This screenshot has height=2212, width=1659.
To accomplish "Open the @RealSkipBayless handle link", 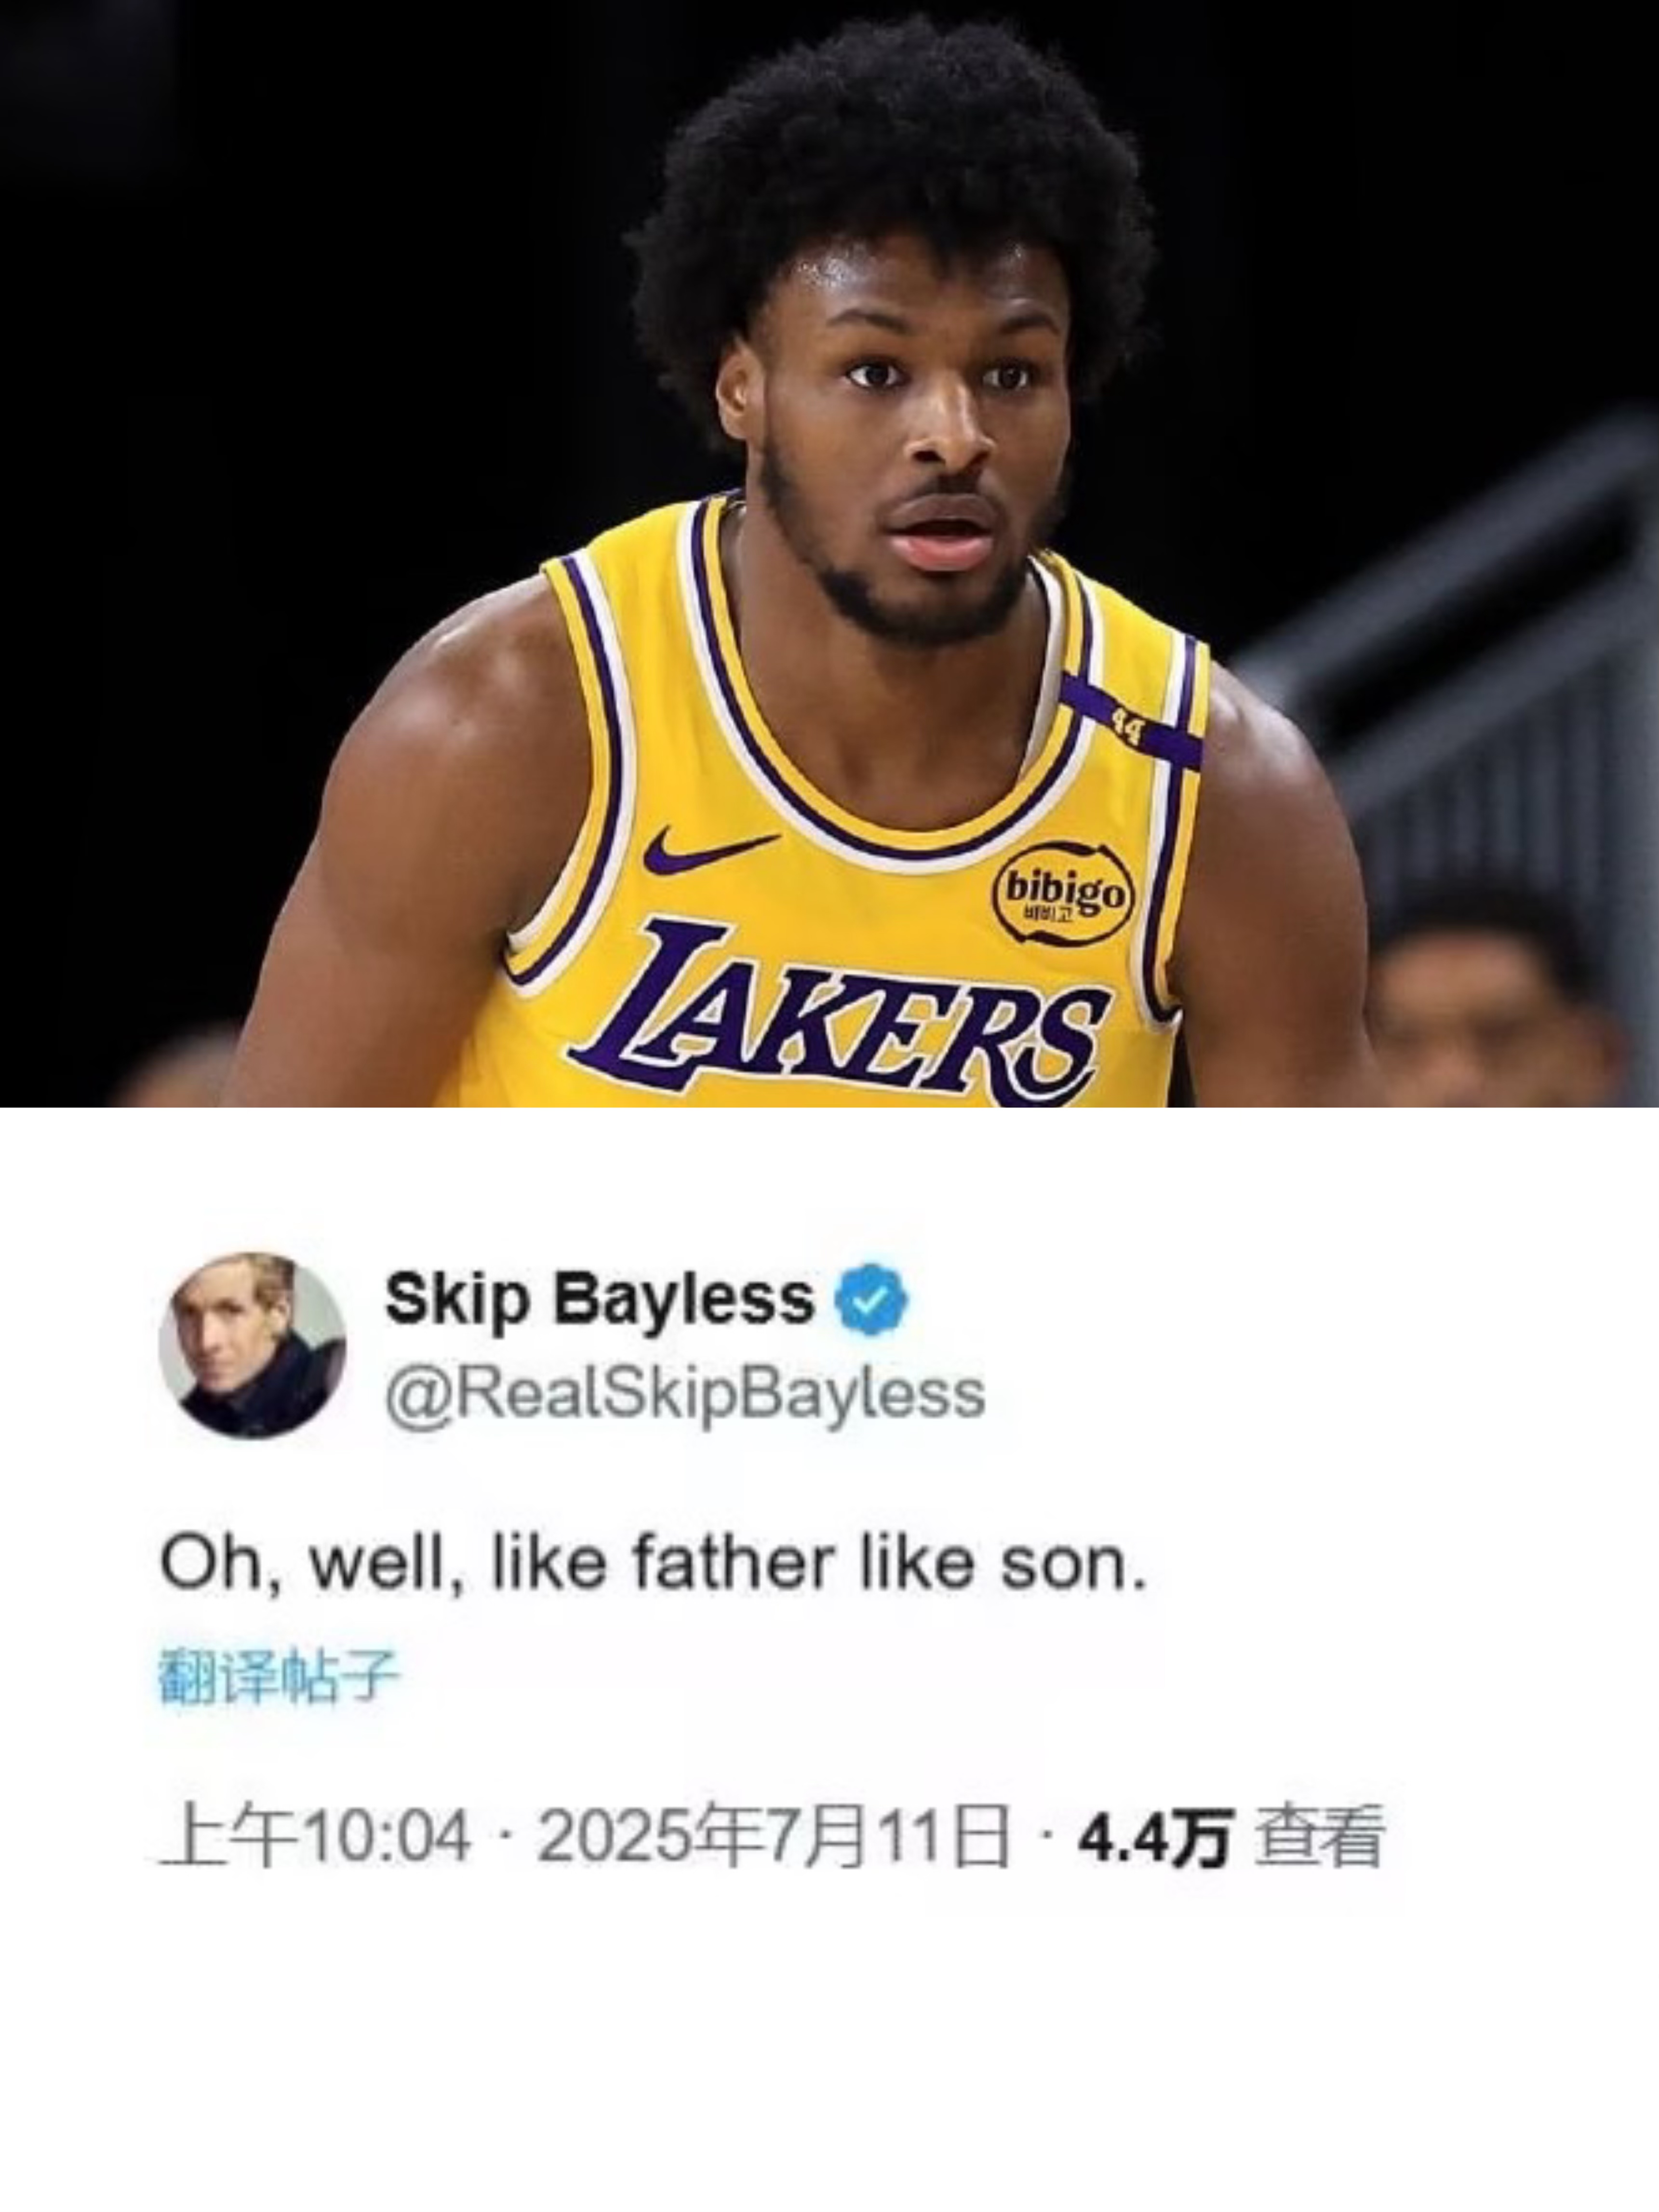I will click(685, 1393).
